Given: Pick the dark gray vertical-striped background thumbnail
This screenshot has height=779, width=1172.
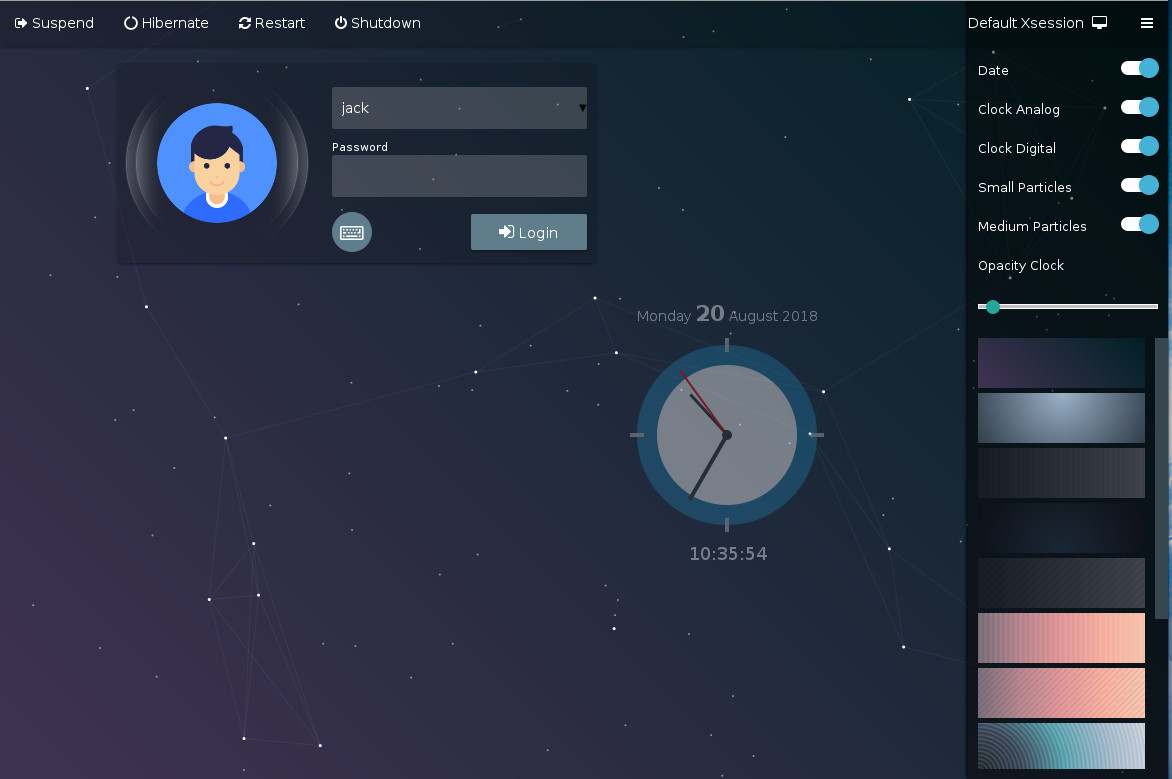Looking at the screenshot, I should (1061, 472).
